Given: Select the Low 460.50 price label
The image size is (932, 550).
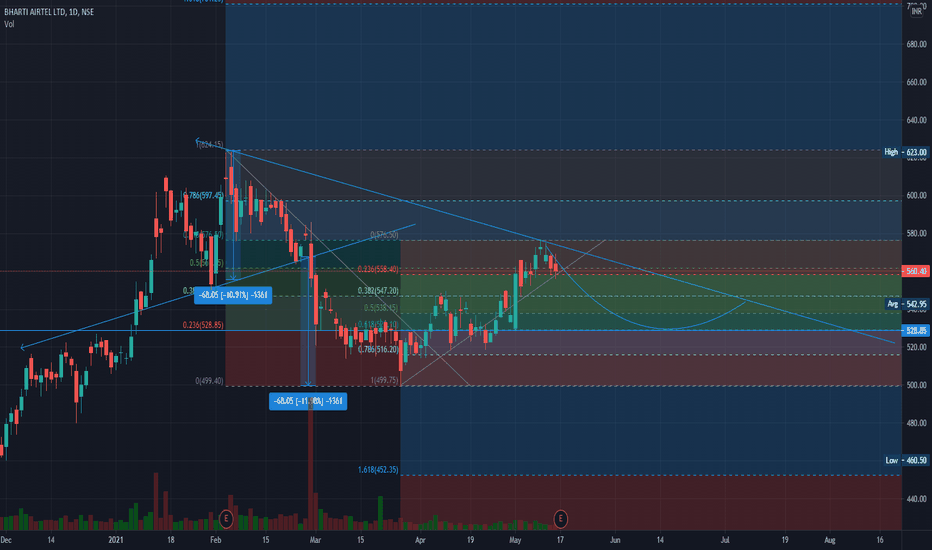Looking at the screenshot, I should coord(906,460).
